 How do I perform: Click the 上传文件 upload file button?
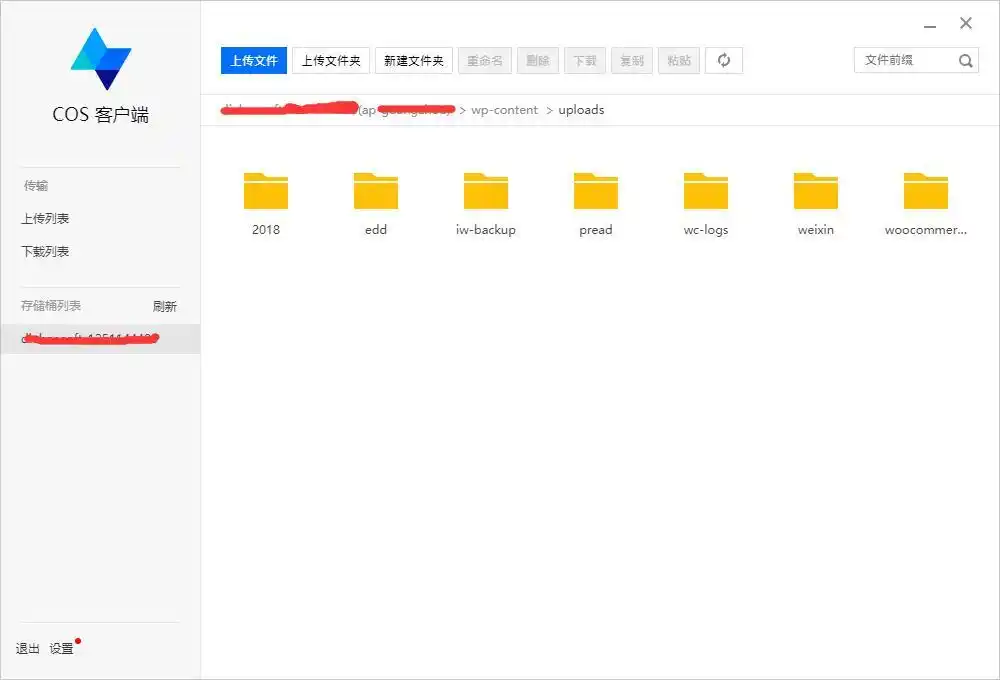[254, 60]
